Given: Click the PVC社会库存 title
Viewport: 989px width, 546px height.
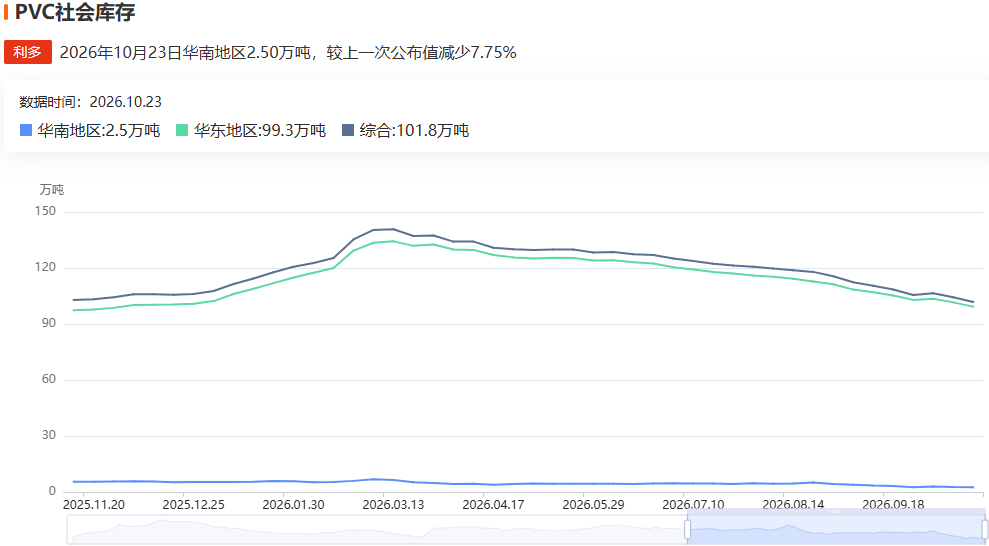Looking at the screenshot, I should coord(74,12).
